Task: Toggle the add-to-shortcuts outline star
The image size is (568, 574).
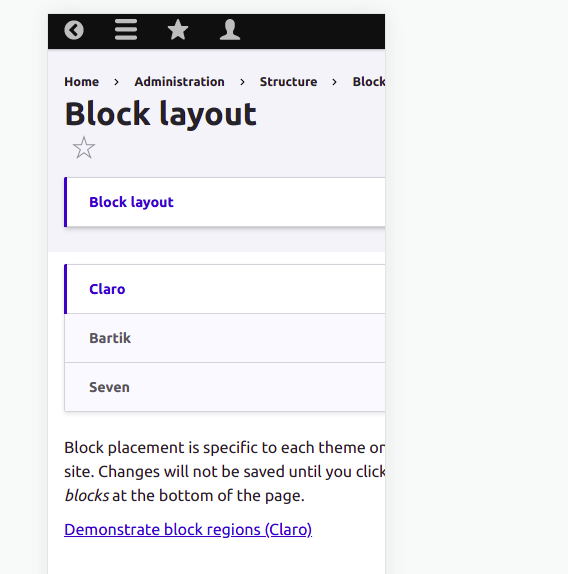Action: [x=84, y=148]
